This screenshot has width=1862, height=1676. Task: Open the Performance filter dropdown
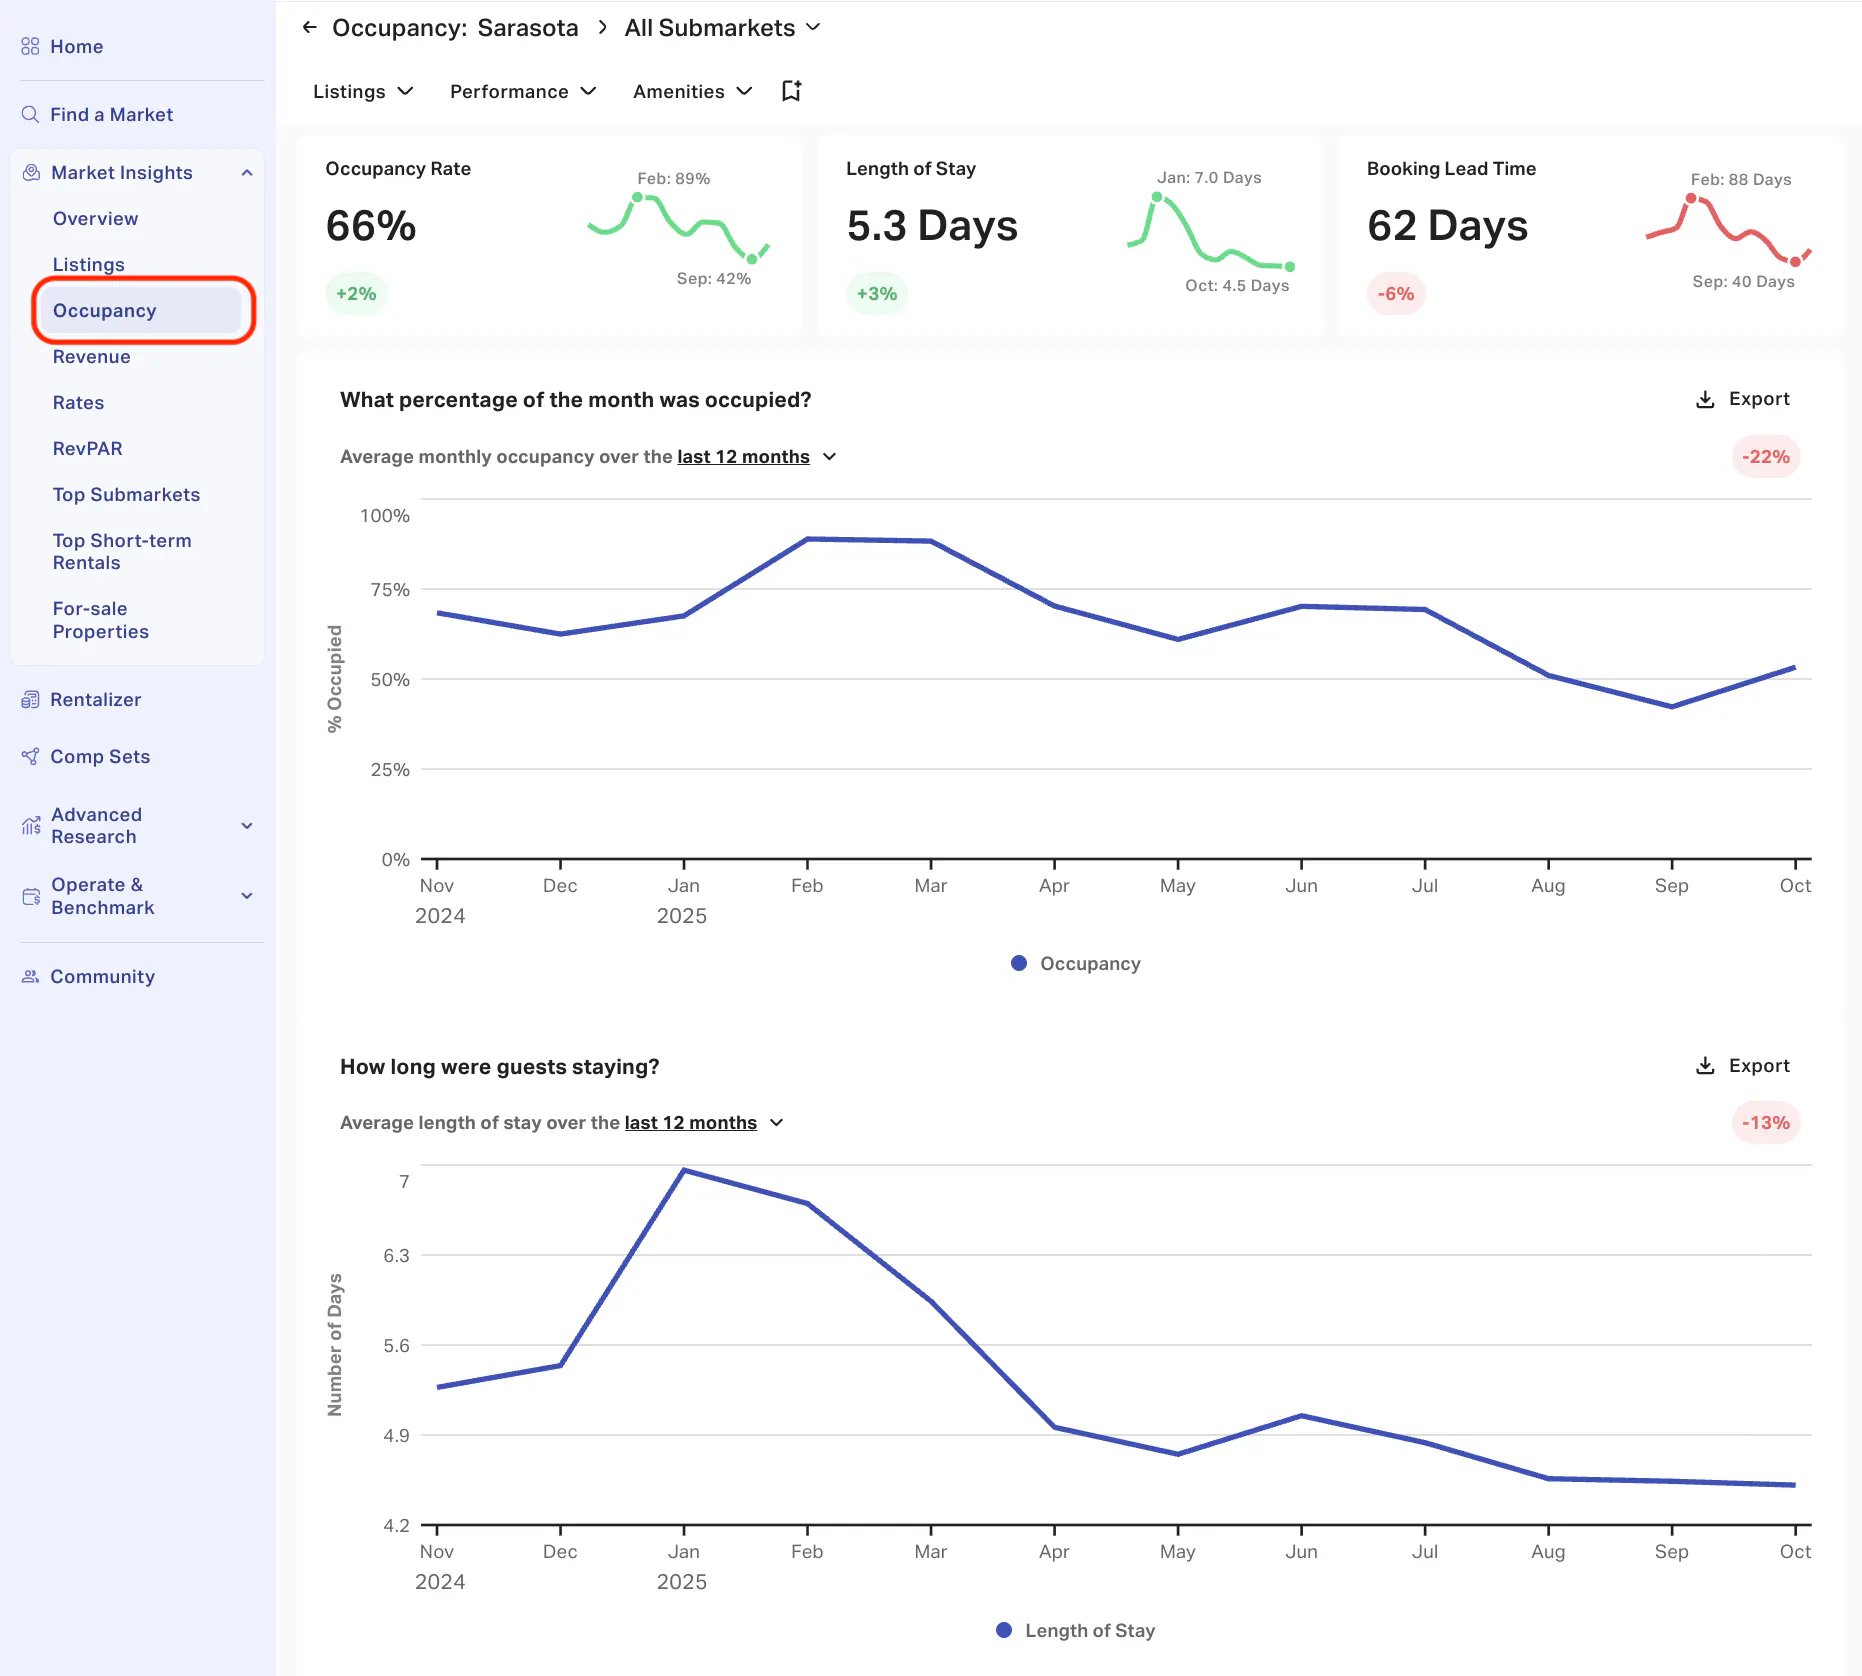(523, 91)
